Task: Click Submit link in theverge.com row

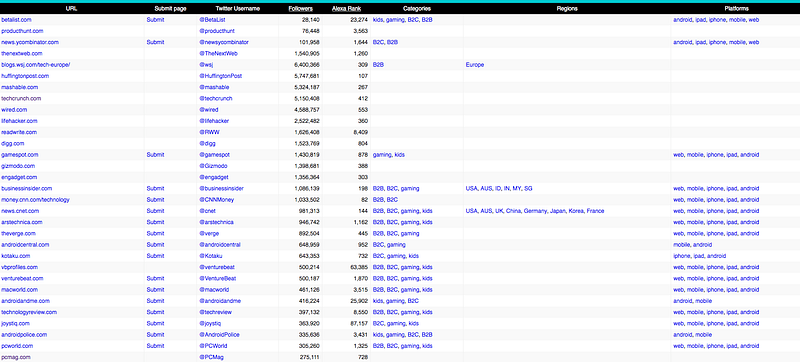Action: point(155,233)
